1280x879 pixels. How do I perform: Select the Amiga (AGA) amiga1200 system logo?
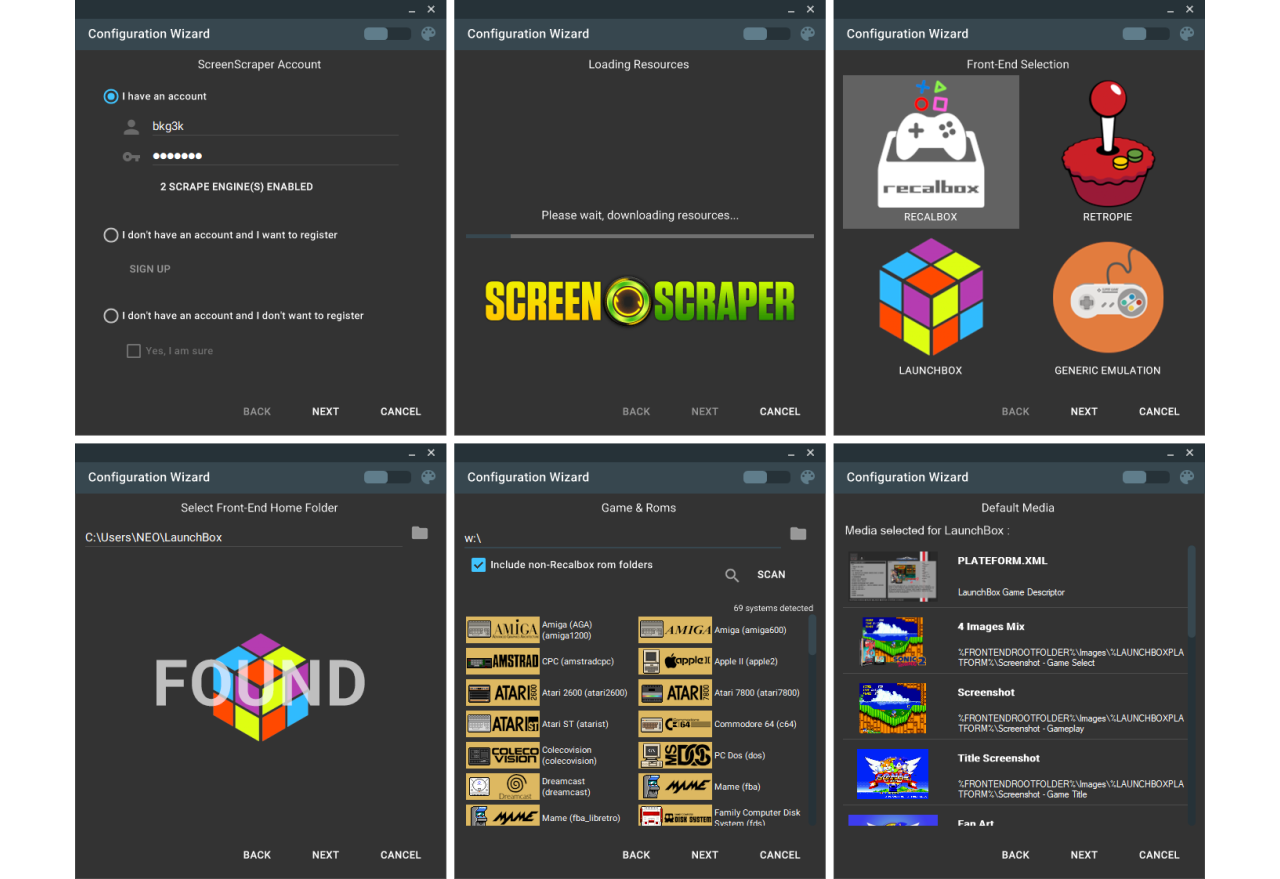pos(502,630)
